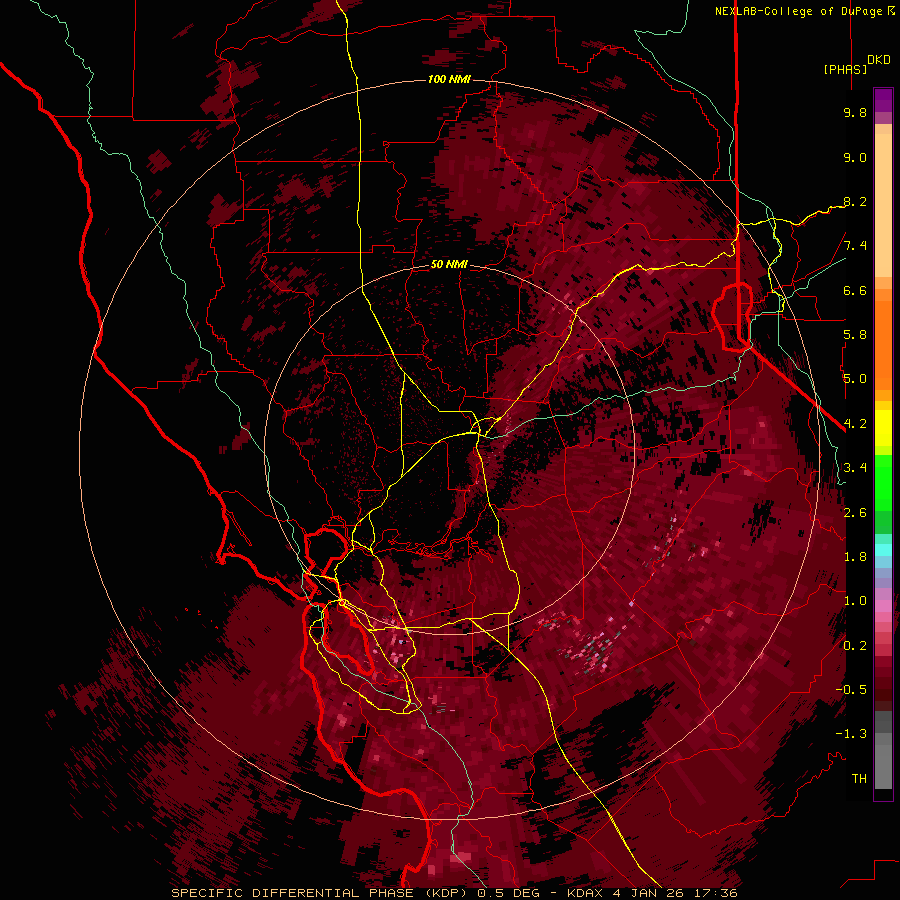Click the '100 NMI' range ring label
The height and width of the screenshot is (900, 900).
pyautogui.click(x=449, y=79)
